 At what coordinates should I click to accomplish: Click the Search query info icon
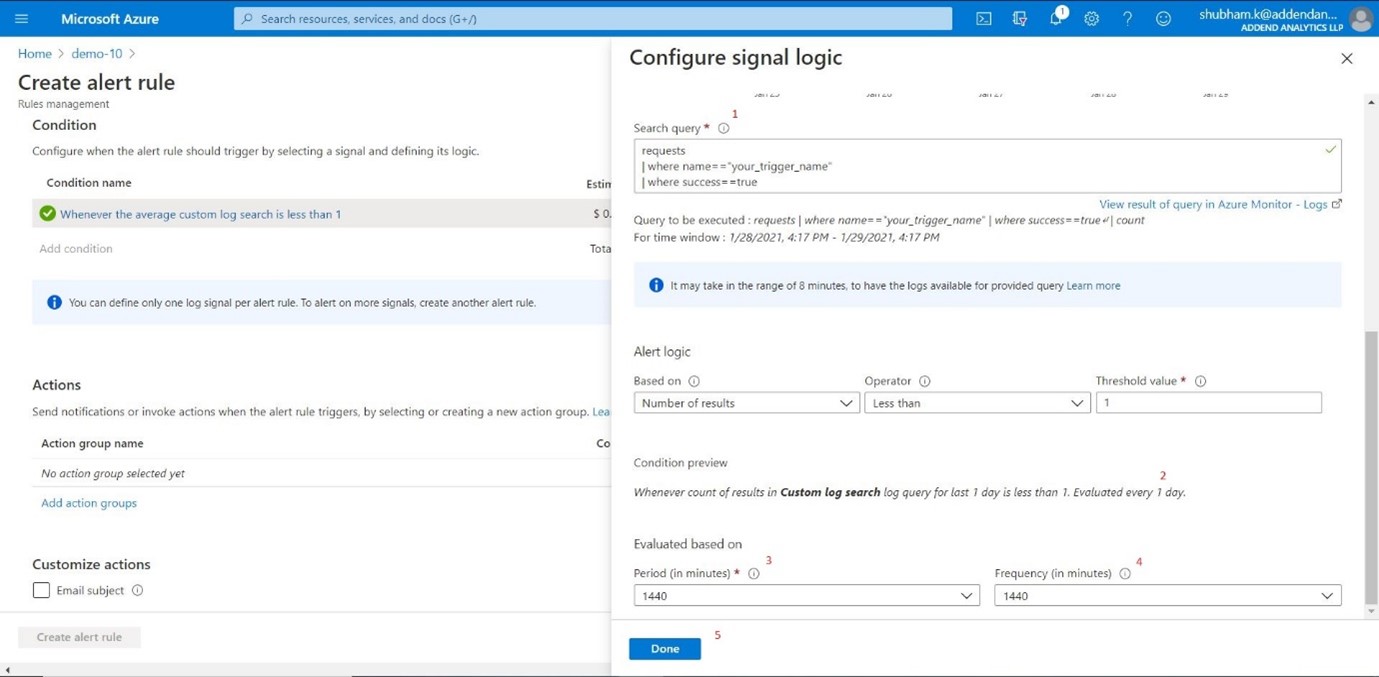click(723, 127)
